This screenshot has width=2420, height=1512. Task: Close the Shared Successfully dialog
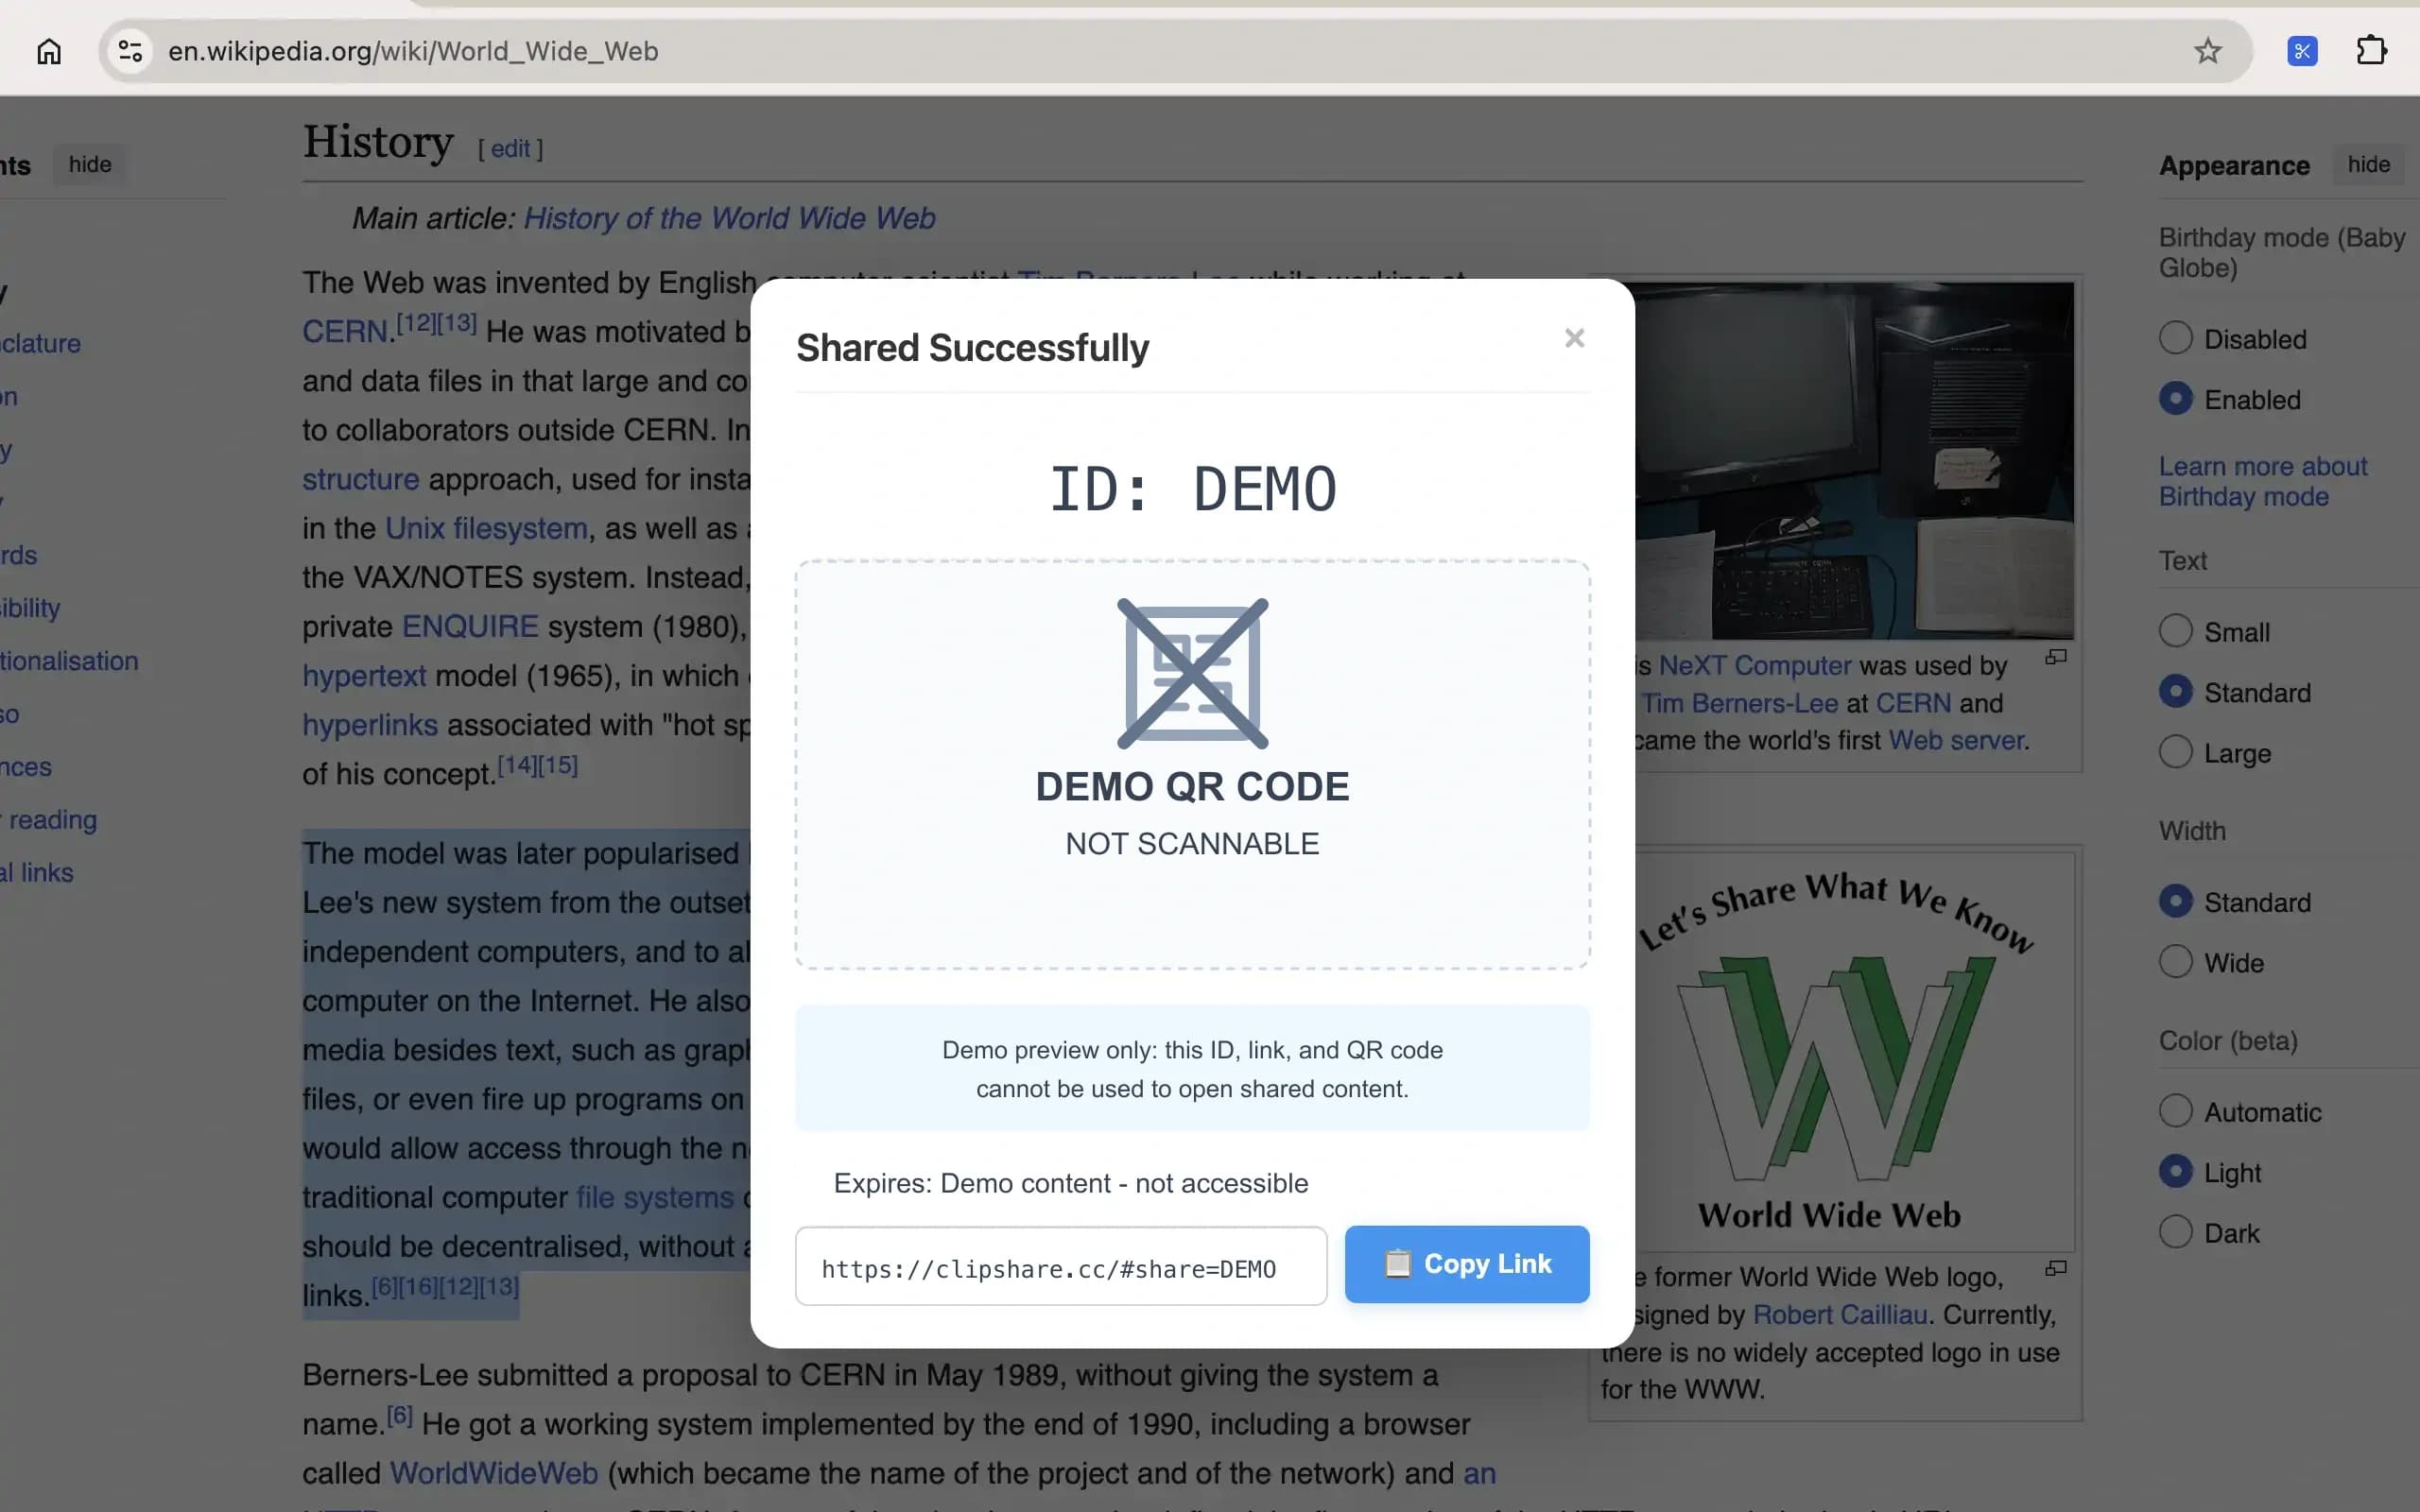pos(1574,339)
